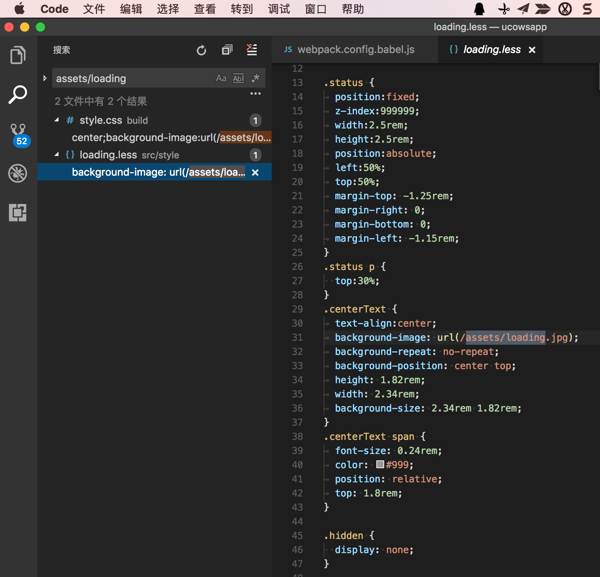Open the 调试 menu in menu bar
The image size is (600, 577).
[x=279, y=9]
